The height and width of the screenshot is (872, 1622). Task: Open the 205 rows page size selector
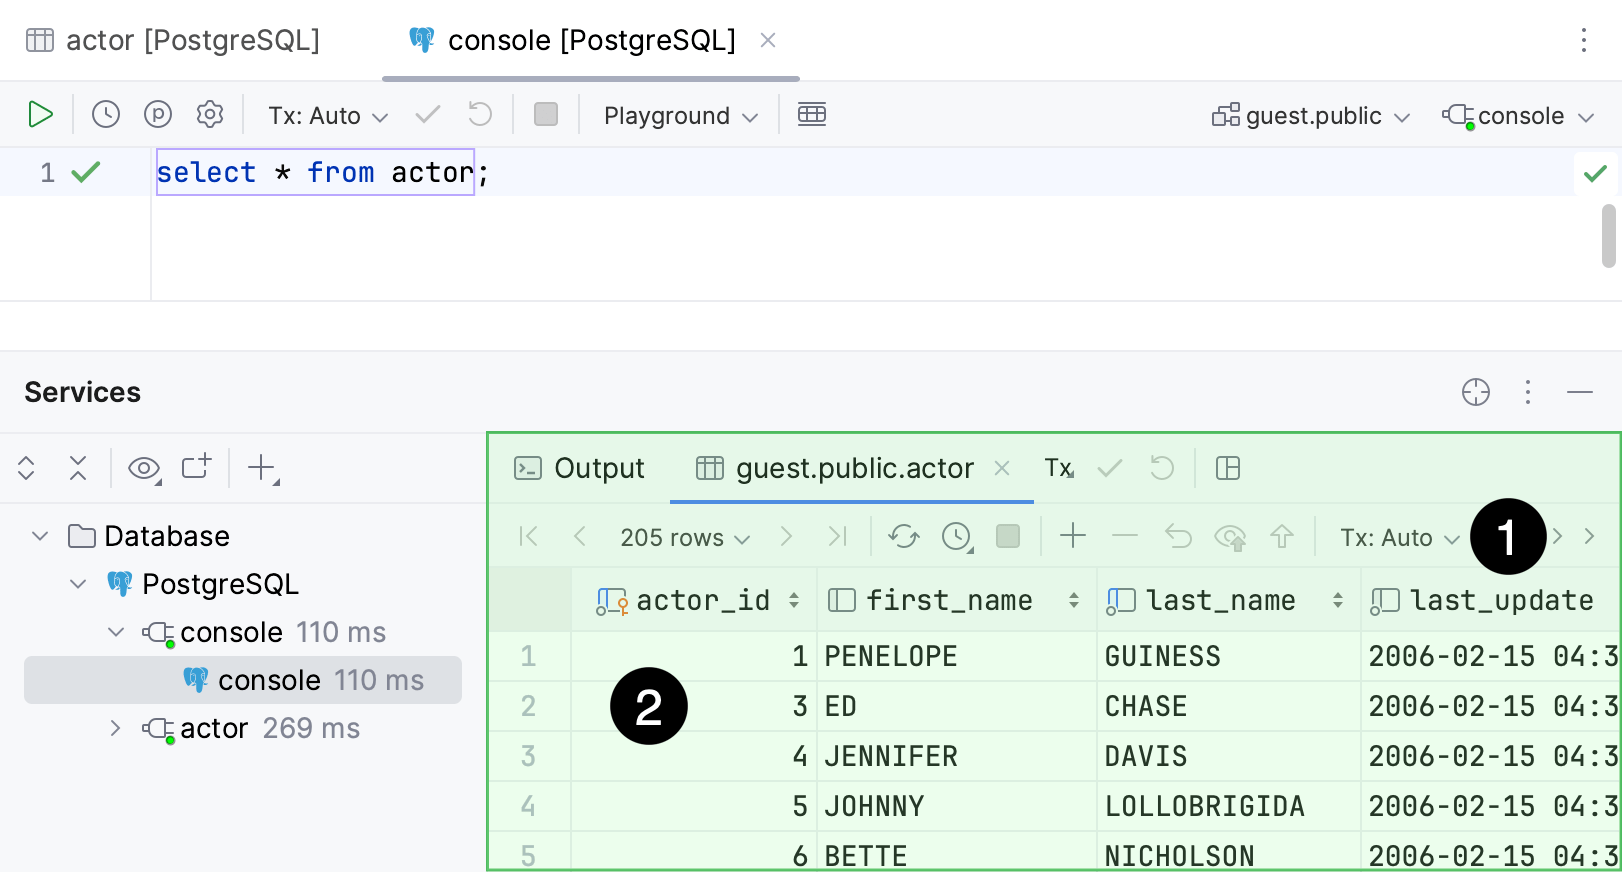coord(684,538)
